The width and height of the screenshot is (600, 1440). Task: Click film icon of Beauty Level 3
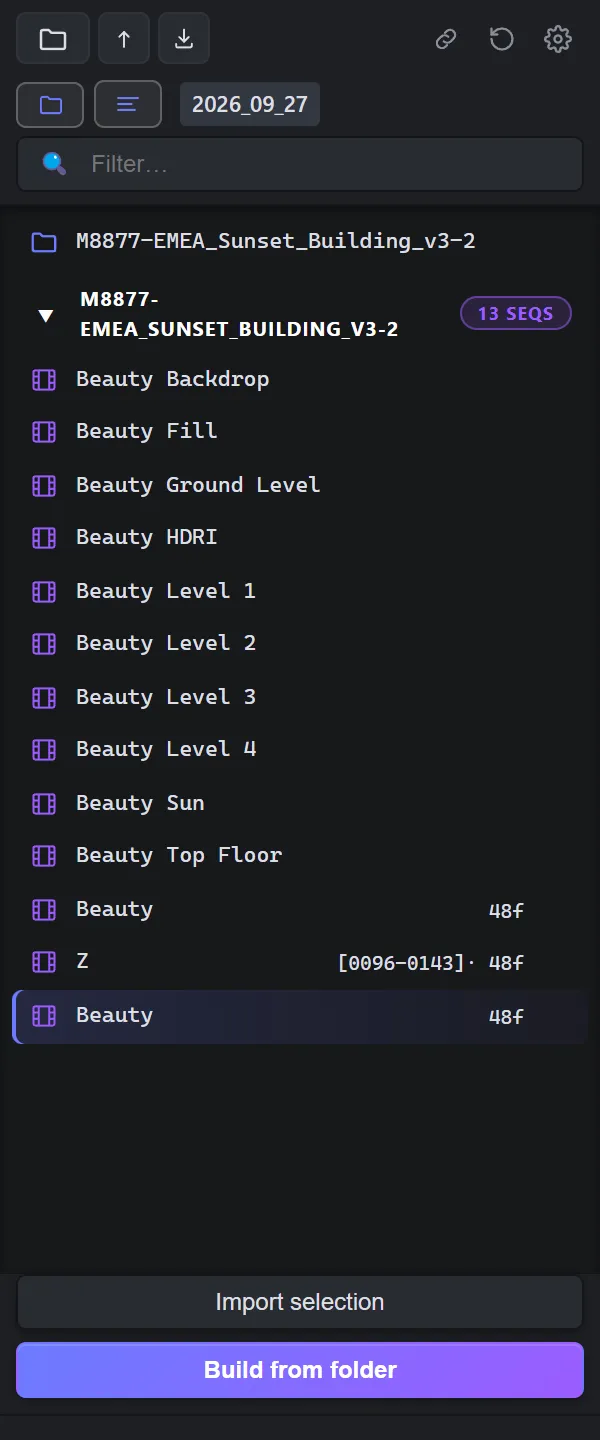tap(44, 697)
